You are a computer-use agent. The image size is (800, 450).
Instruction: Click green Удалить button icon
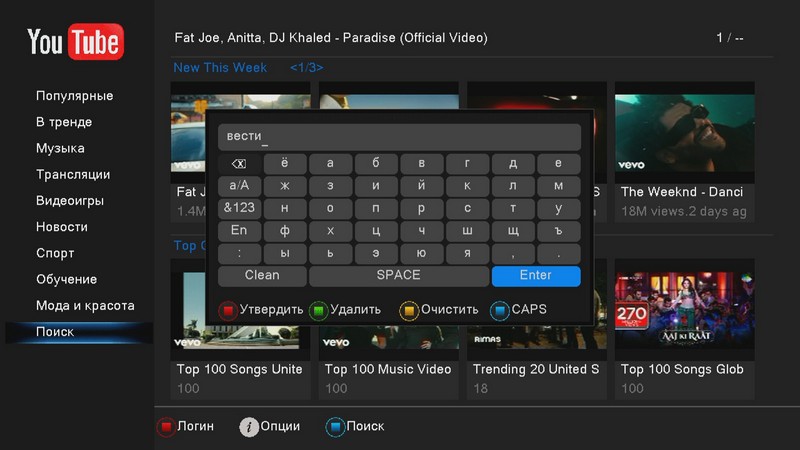click(x=318, y=310)
